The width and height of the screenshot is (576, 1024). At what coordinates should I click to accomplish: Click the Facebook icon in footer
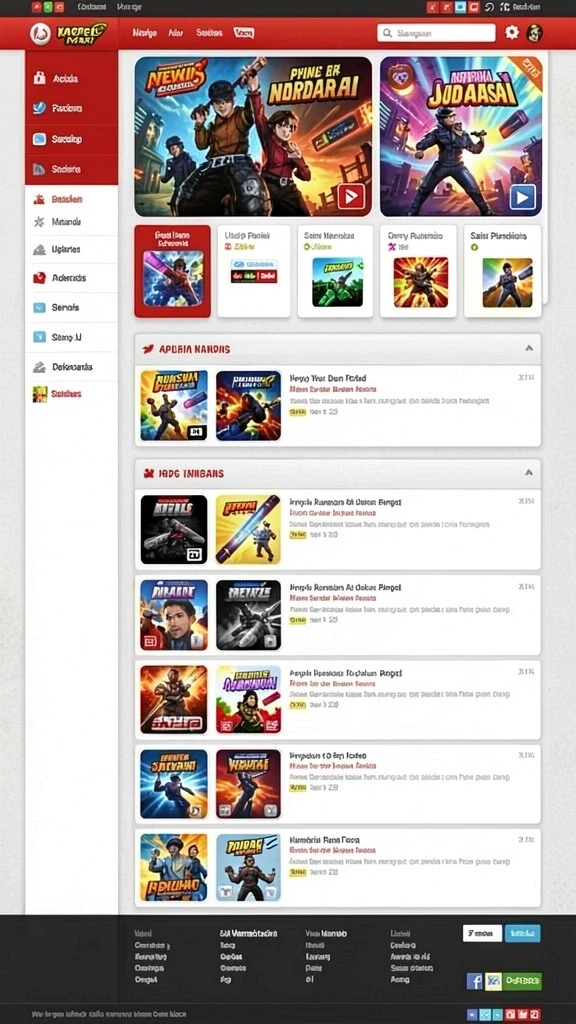474,981
